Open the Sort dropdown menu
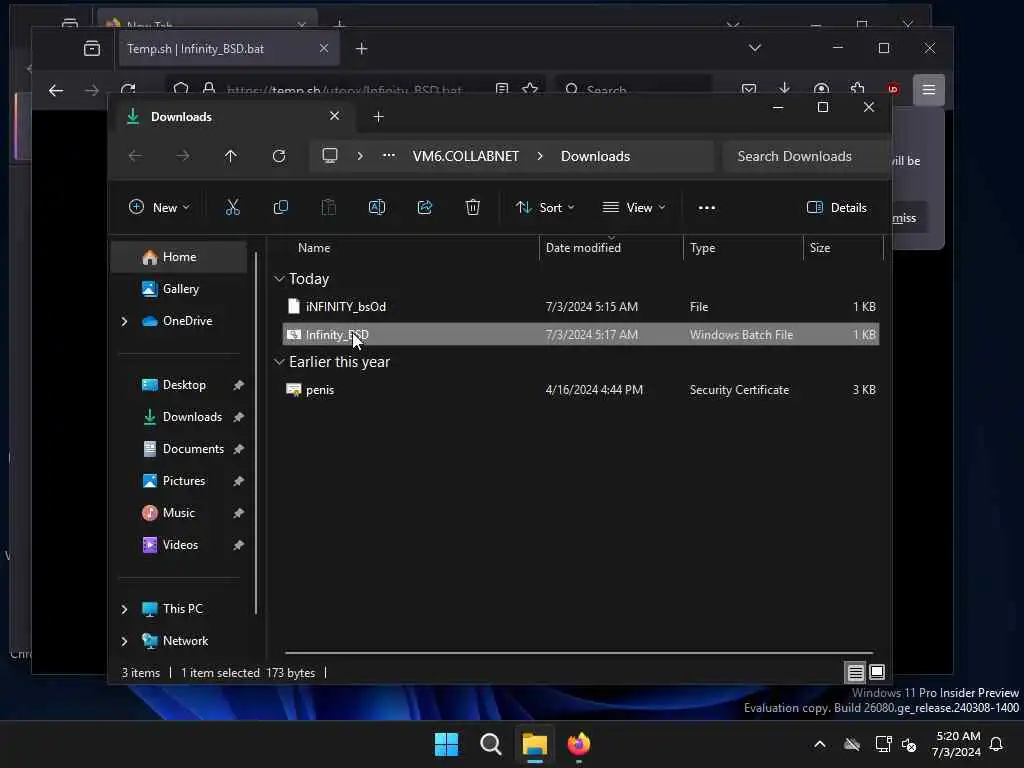Screen dimensions: 1024x768 545,208
